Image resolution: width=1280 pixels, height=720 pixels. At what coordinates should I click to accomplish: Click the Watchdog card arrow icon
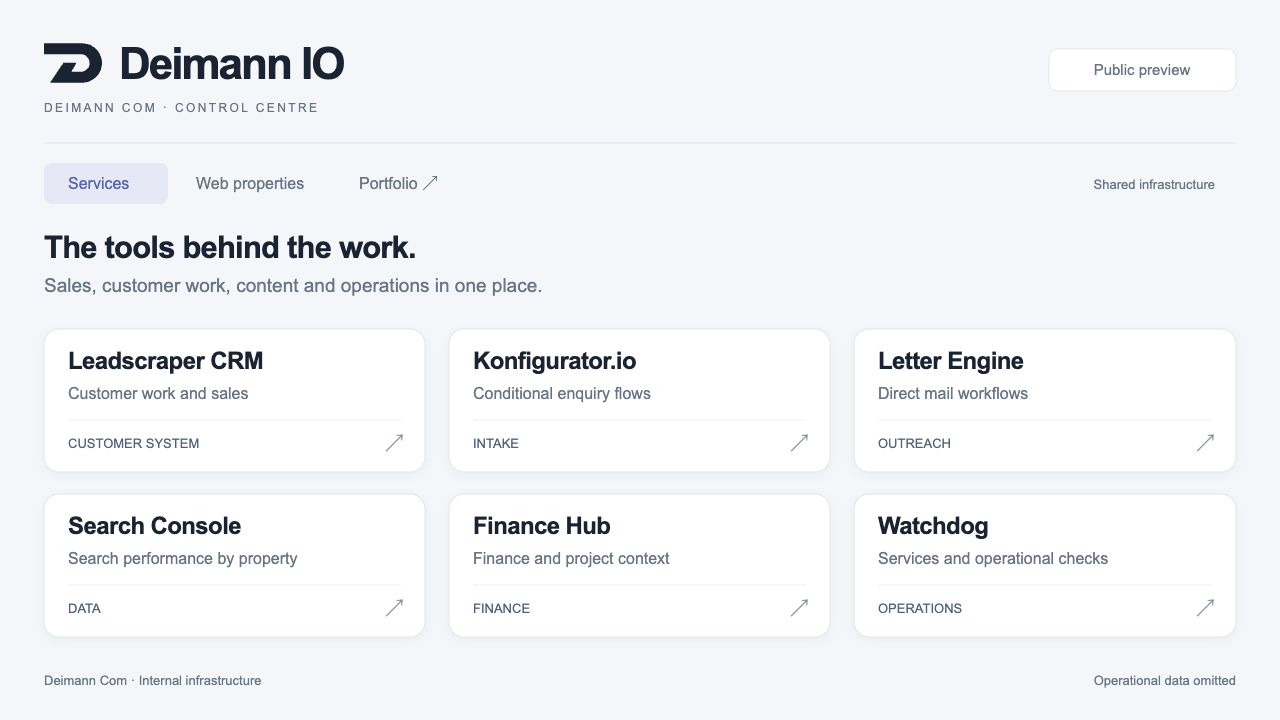click(1205, 608)
